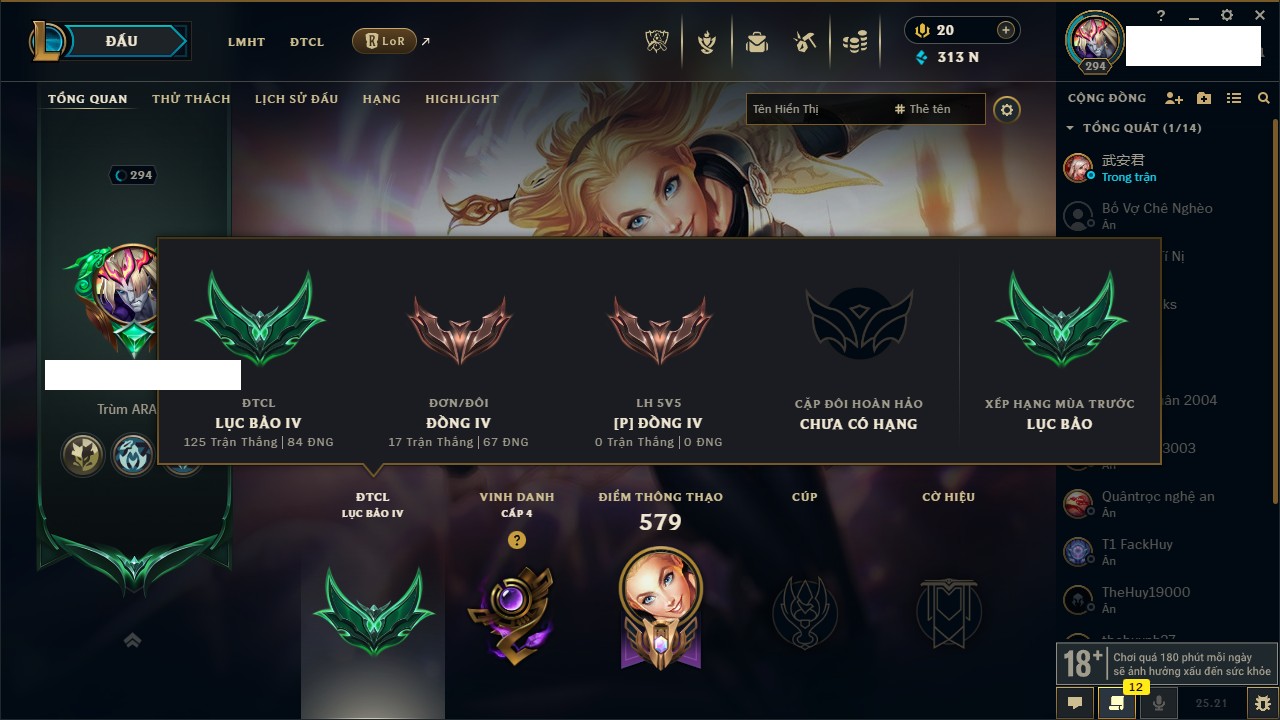1280x720 pixels.
Task: Open the Store coins stack icon
Action: coord(854,42)
